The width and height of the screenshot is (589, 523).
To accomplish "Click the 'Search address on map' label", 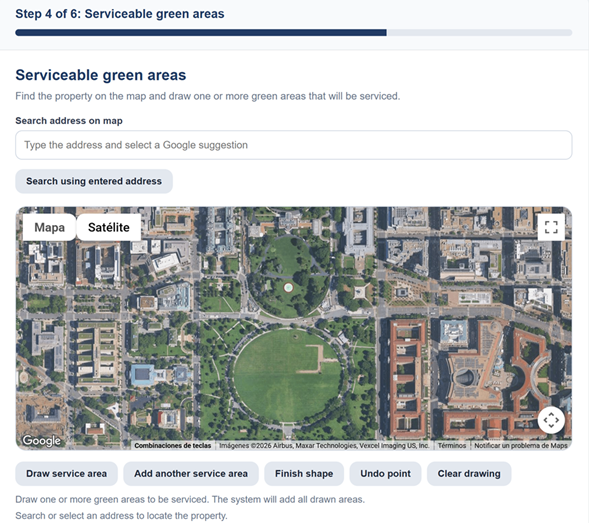I will coord(69,121).
